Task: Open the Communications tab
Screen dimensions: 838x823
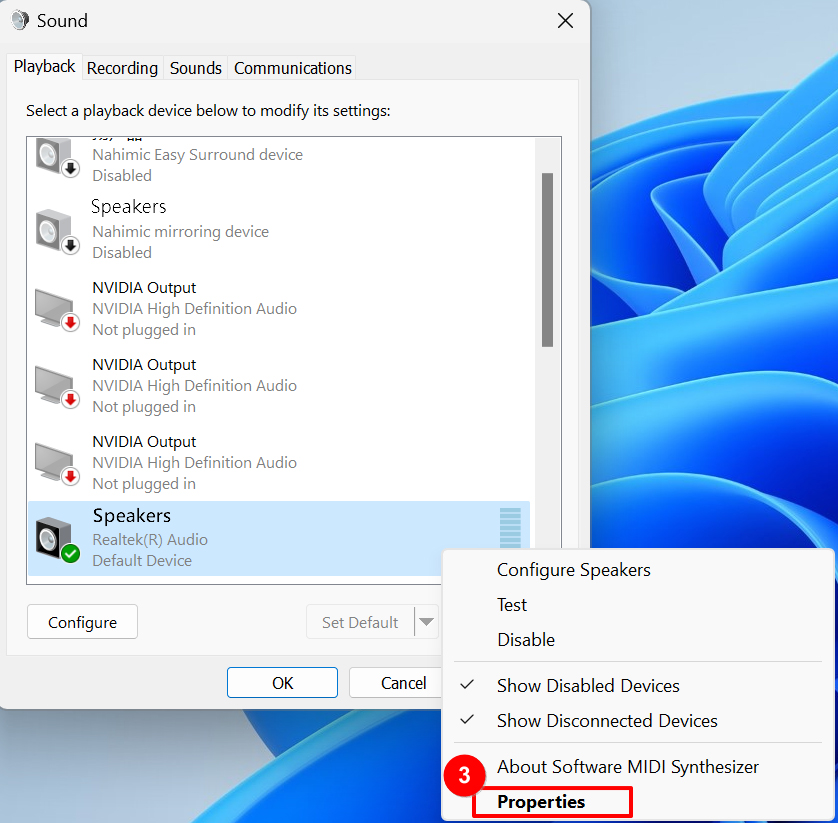Action: (293, 68)
